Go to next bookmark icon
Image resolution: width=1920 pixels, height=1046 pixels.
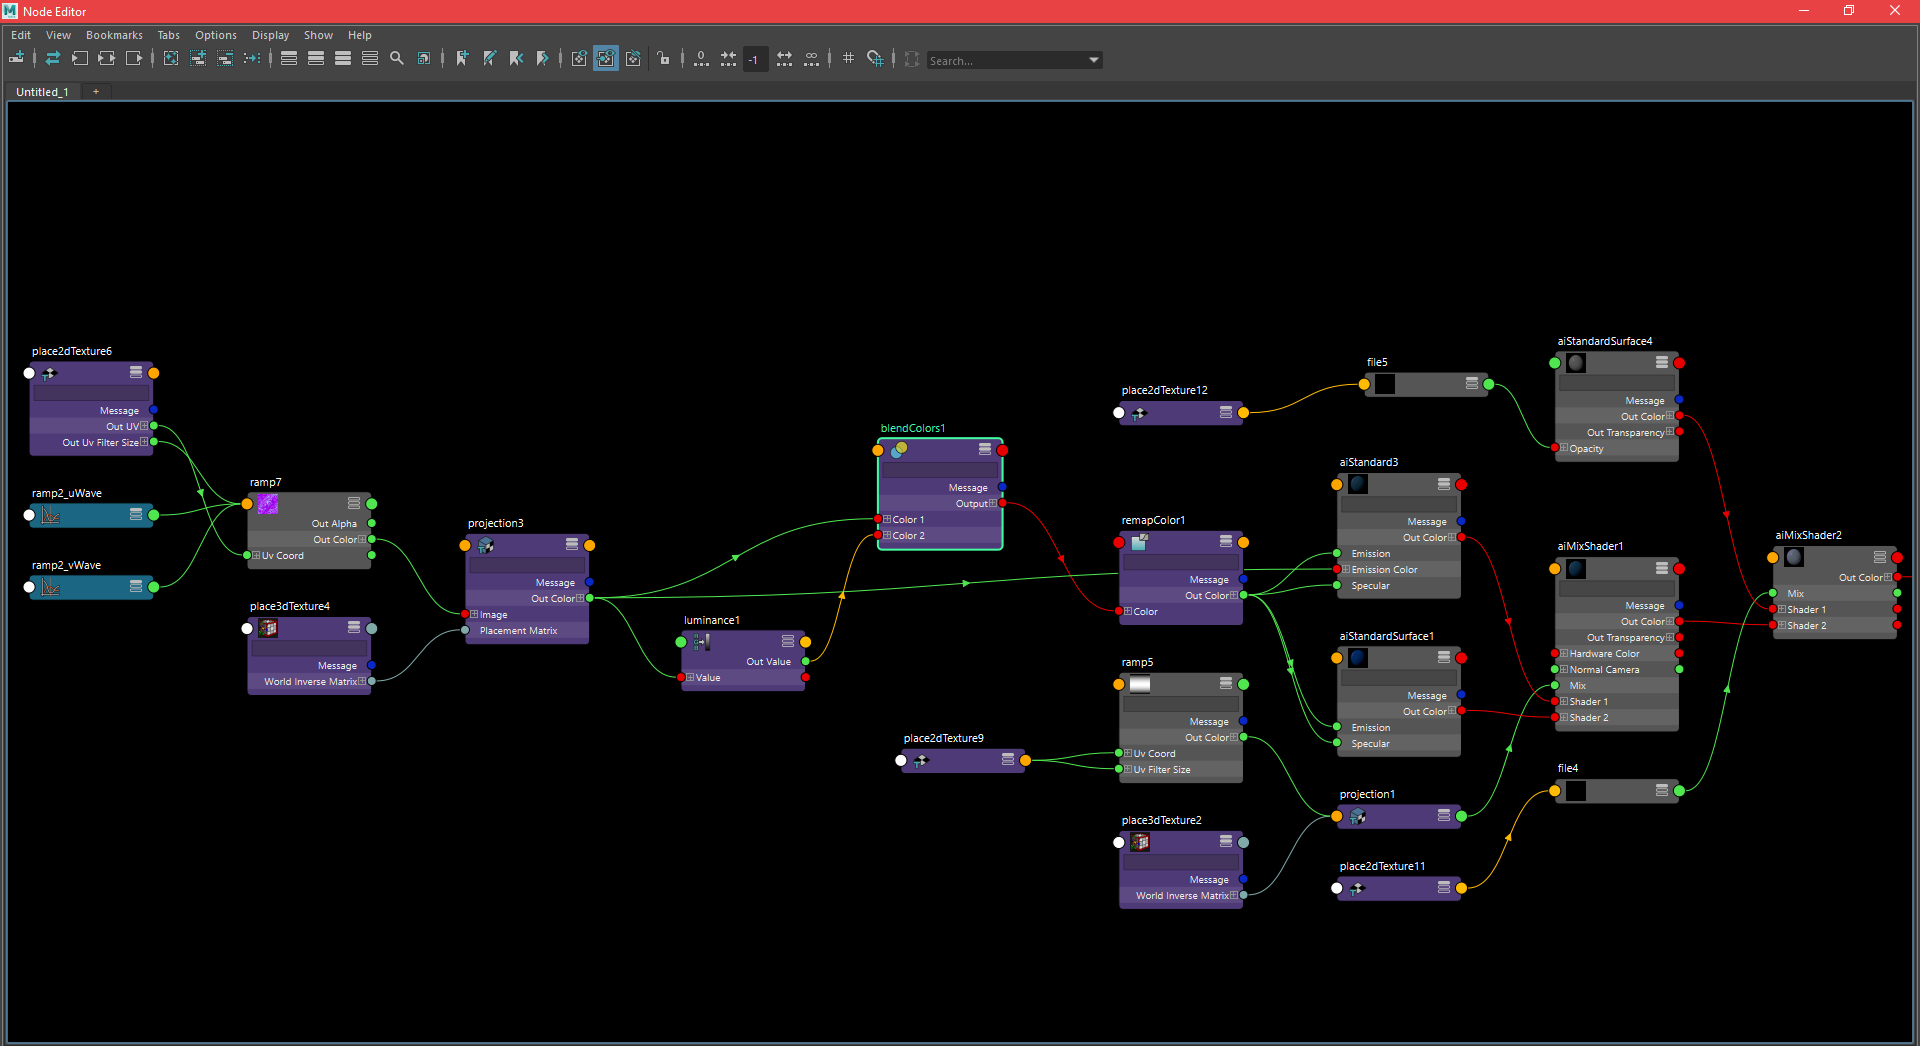543,58
